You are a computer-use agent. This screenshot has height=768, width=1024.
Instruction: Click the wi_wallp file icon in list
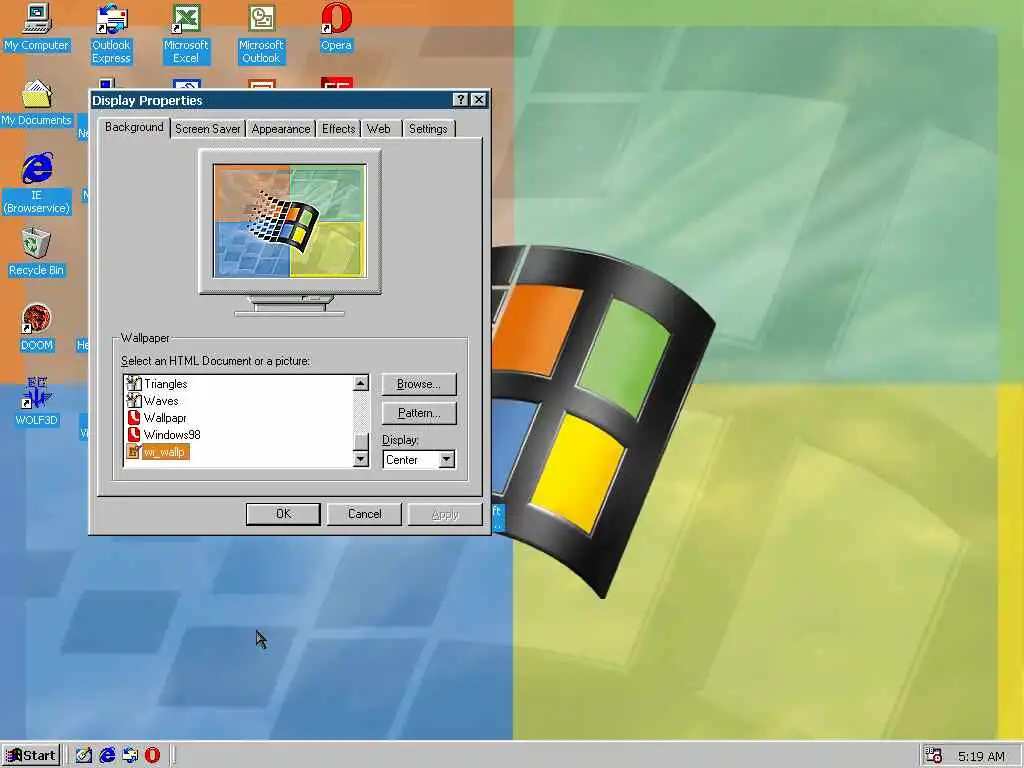133,451
